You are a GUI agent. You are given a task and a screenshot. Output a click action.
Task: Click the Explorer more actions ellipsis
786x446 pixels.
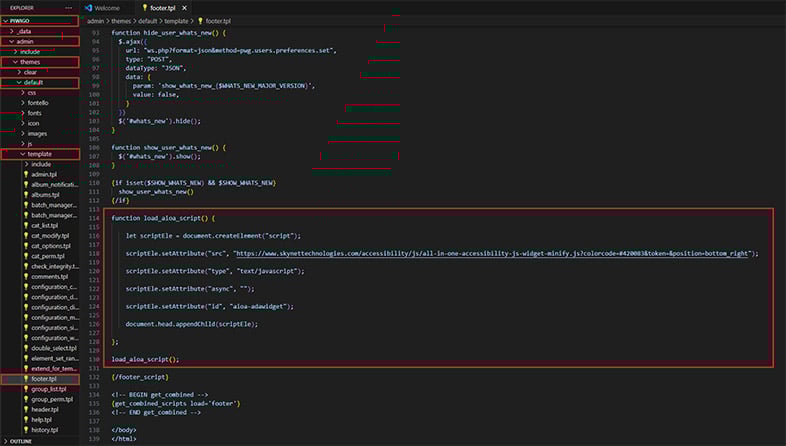click(x=68, y=7)
